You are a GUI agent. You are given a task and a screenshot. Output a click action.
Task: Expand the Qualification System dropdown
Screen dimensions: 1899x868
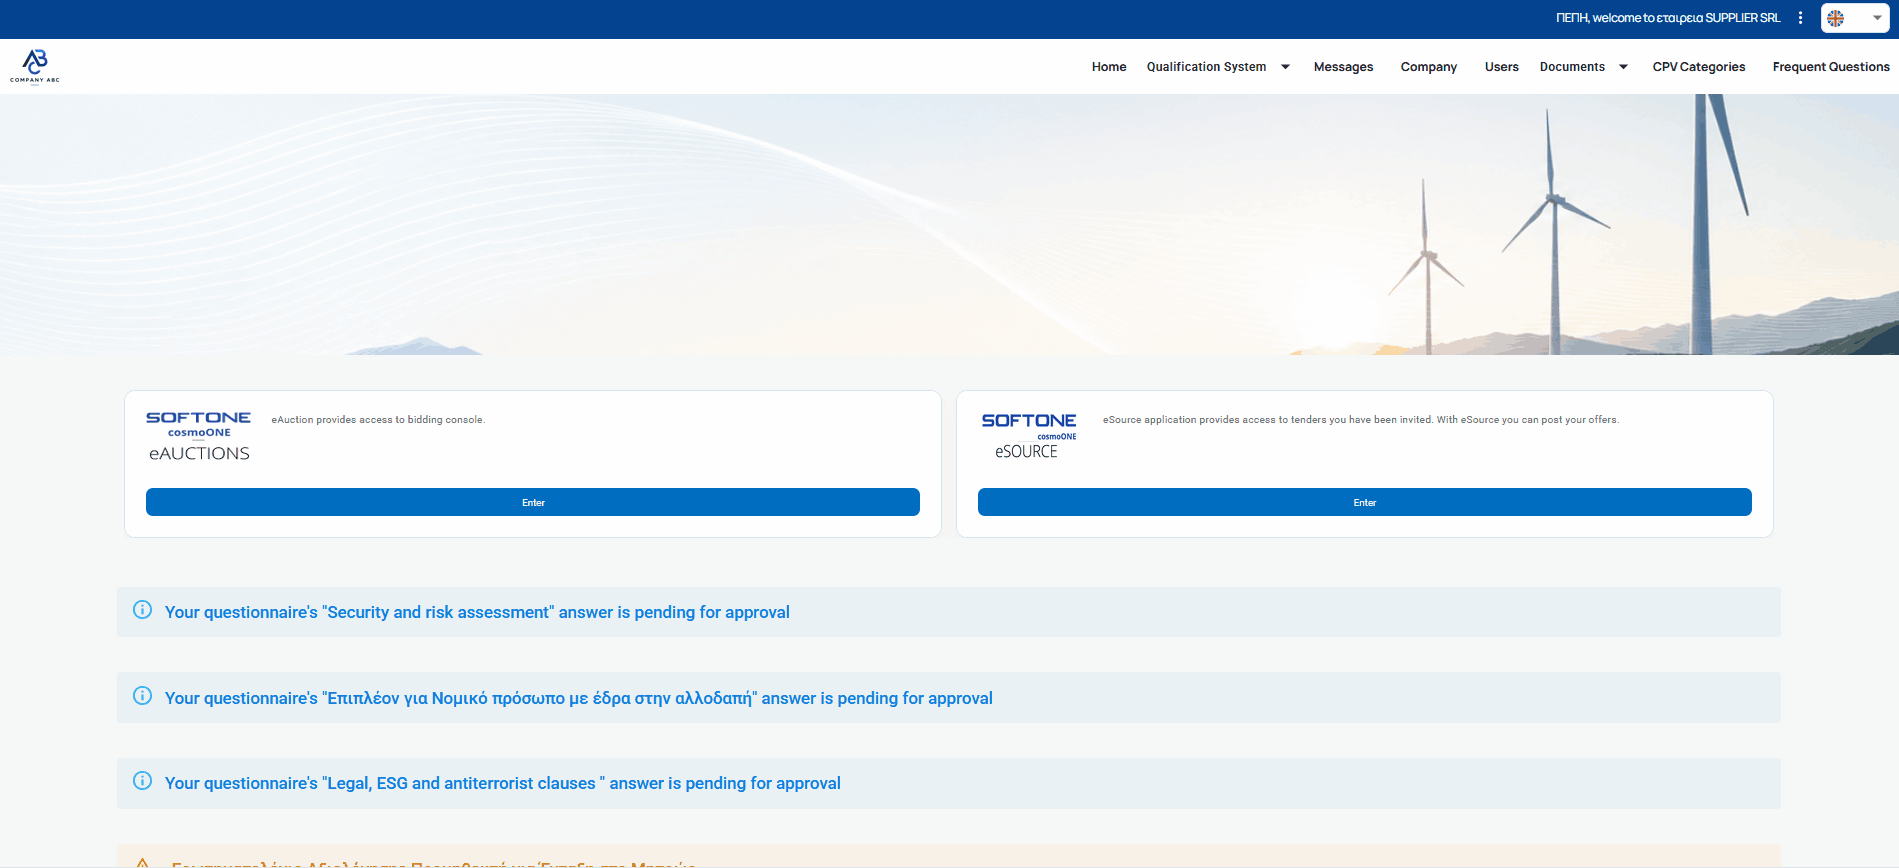[x=1218, y=67]
